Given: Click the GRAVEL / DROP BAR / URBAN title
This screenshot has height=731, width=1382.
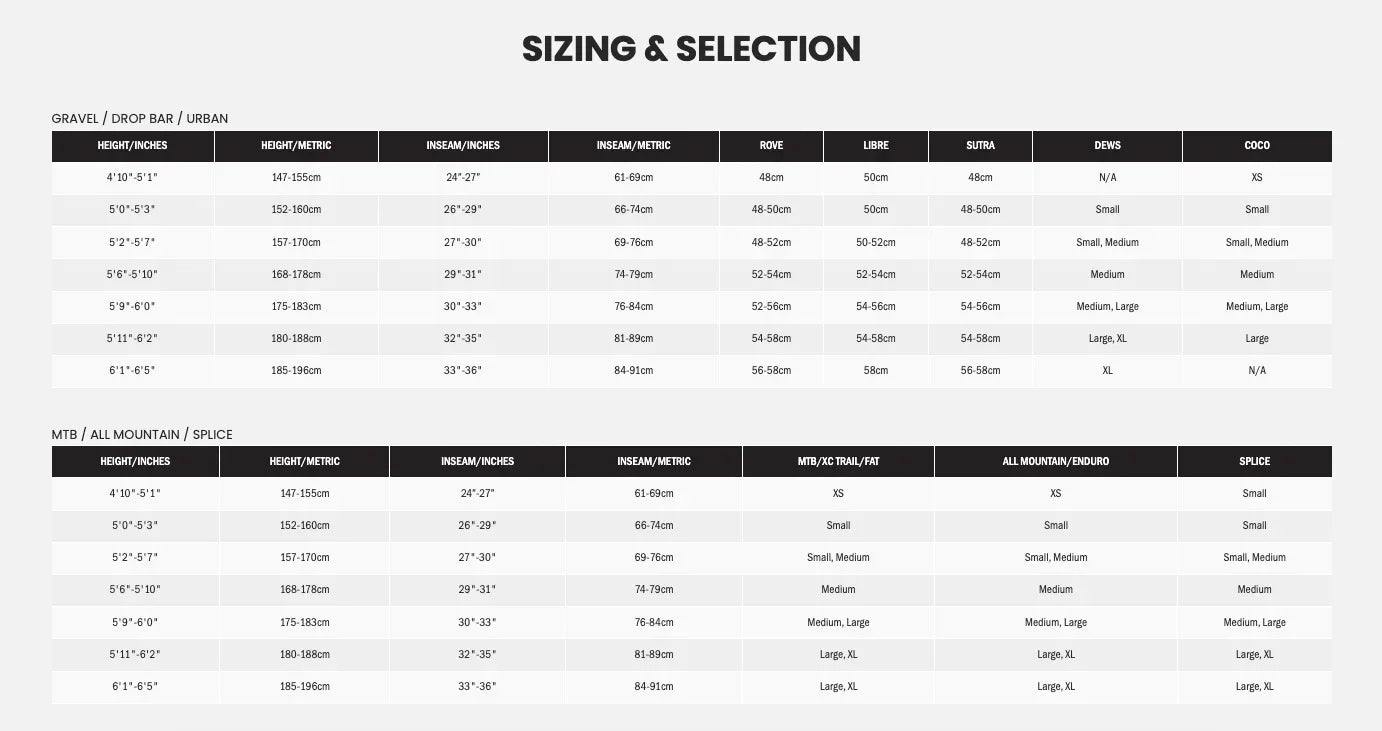Looking at the screenshot, I should point(140,119).
